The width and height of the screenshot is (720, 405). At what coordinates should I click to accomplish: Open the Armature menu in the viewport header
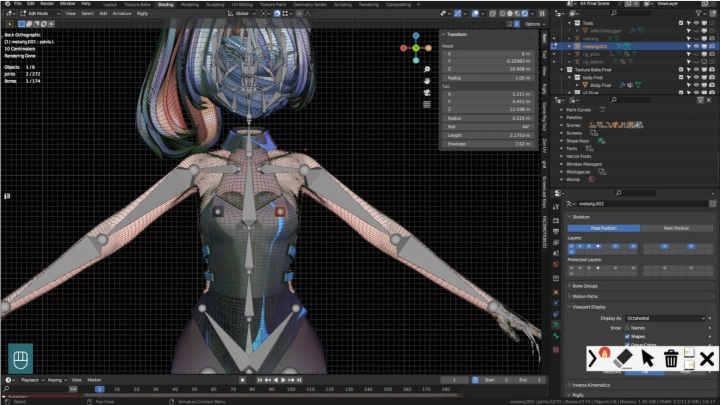click(x=122, y=14)
